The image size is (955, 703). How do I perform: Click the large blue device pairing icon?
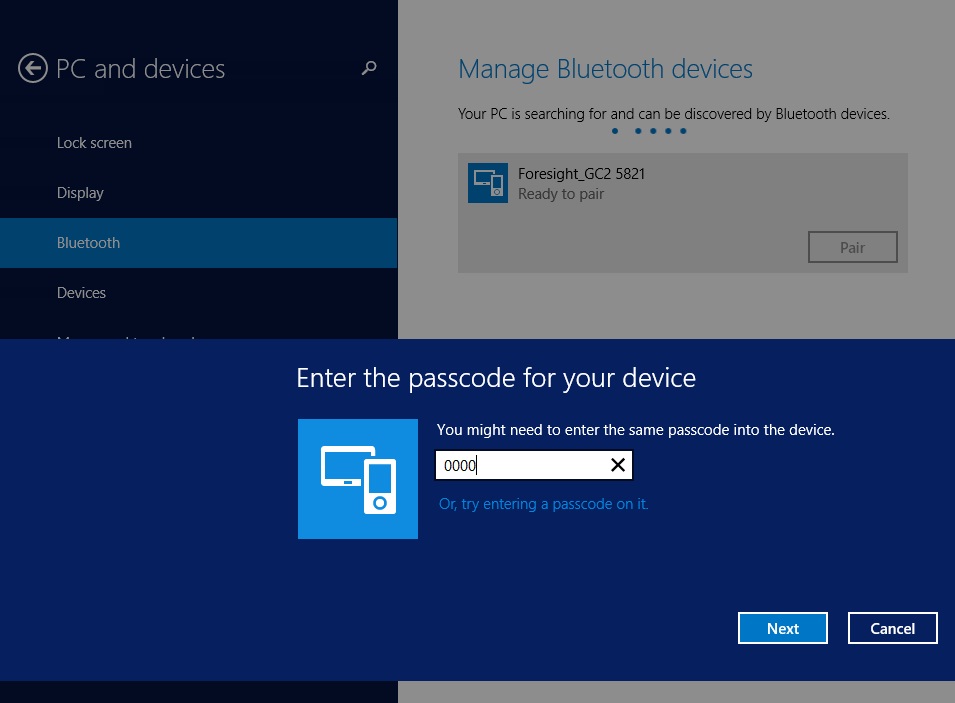358,479
